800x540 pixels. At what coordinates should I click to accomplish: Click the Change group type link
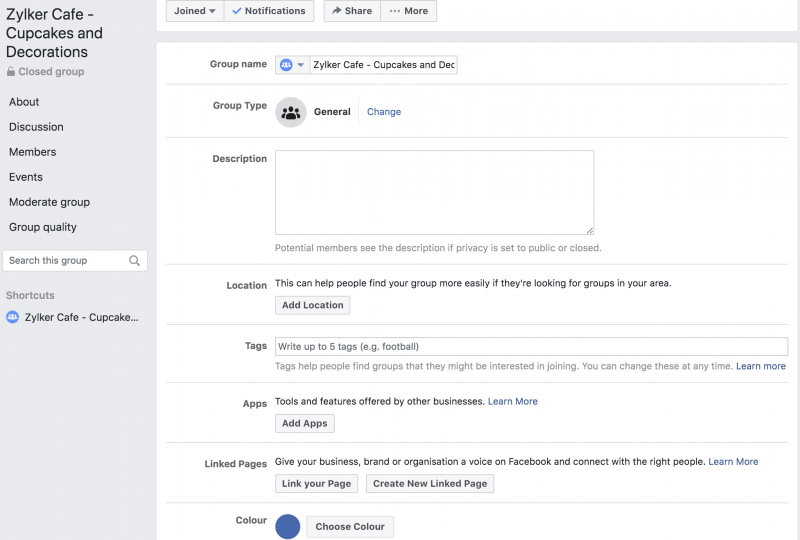(x=384, y=112)
